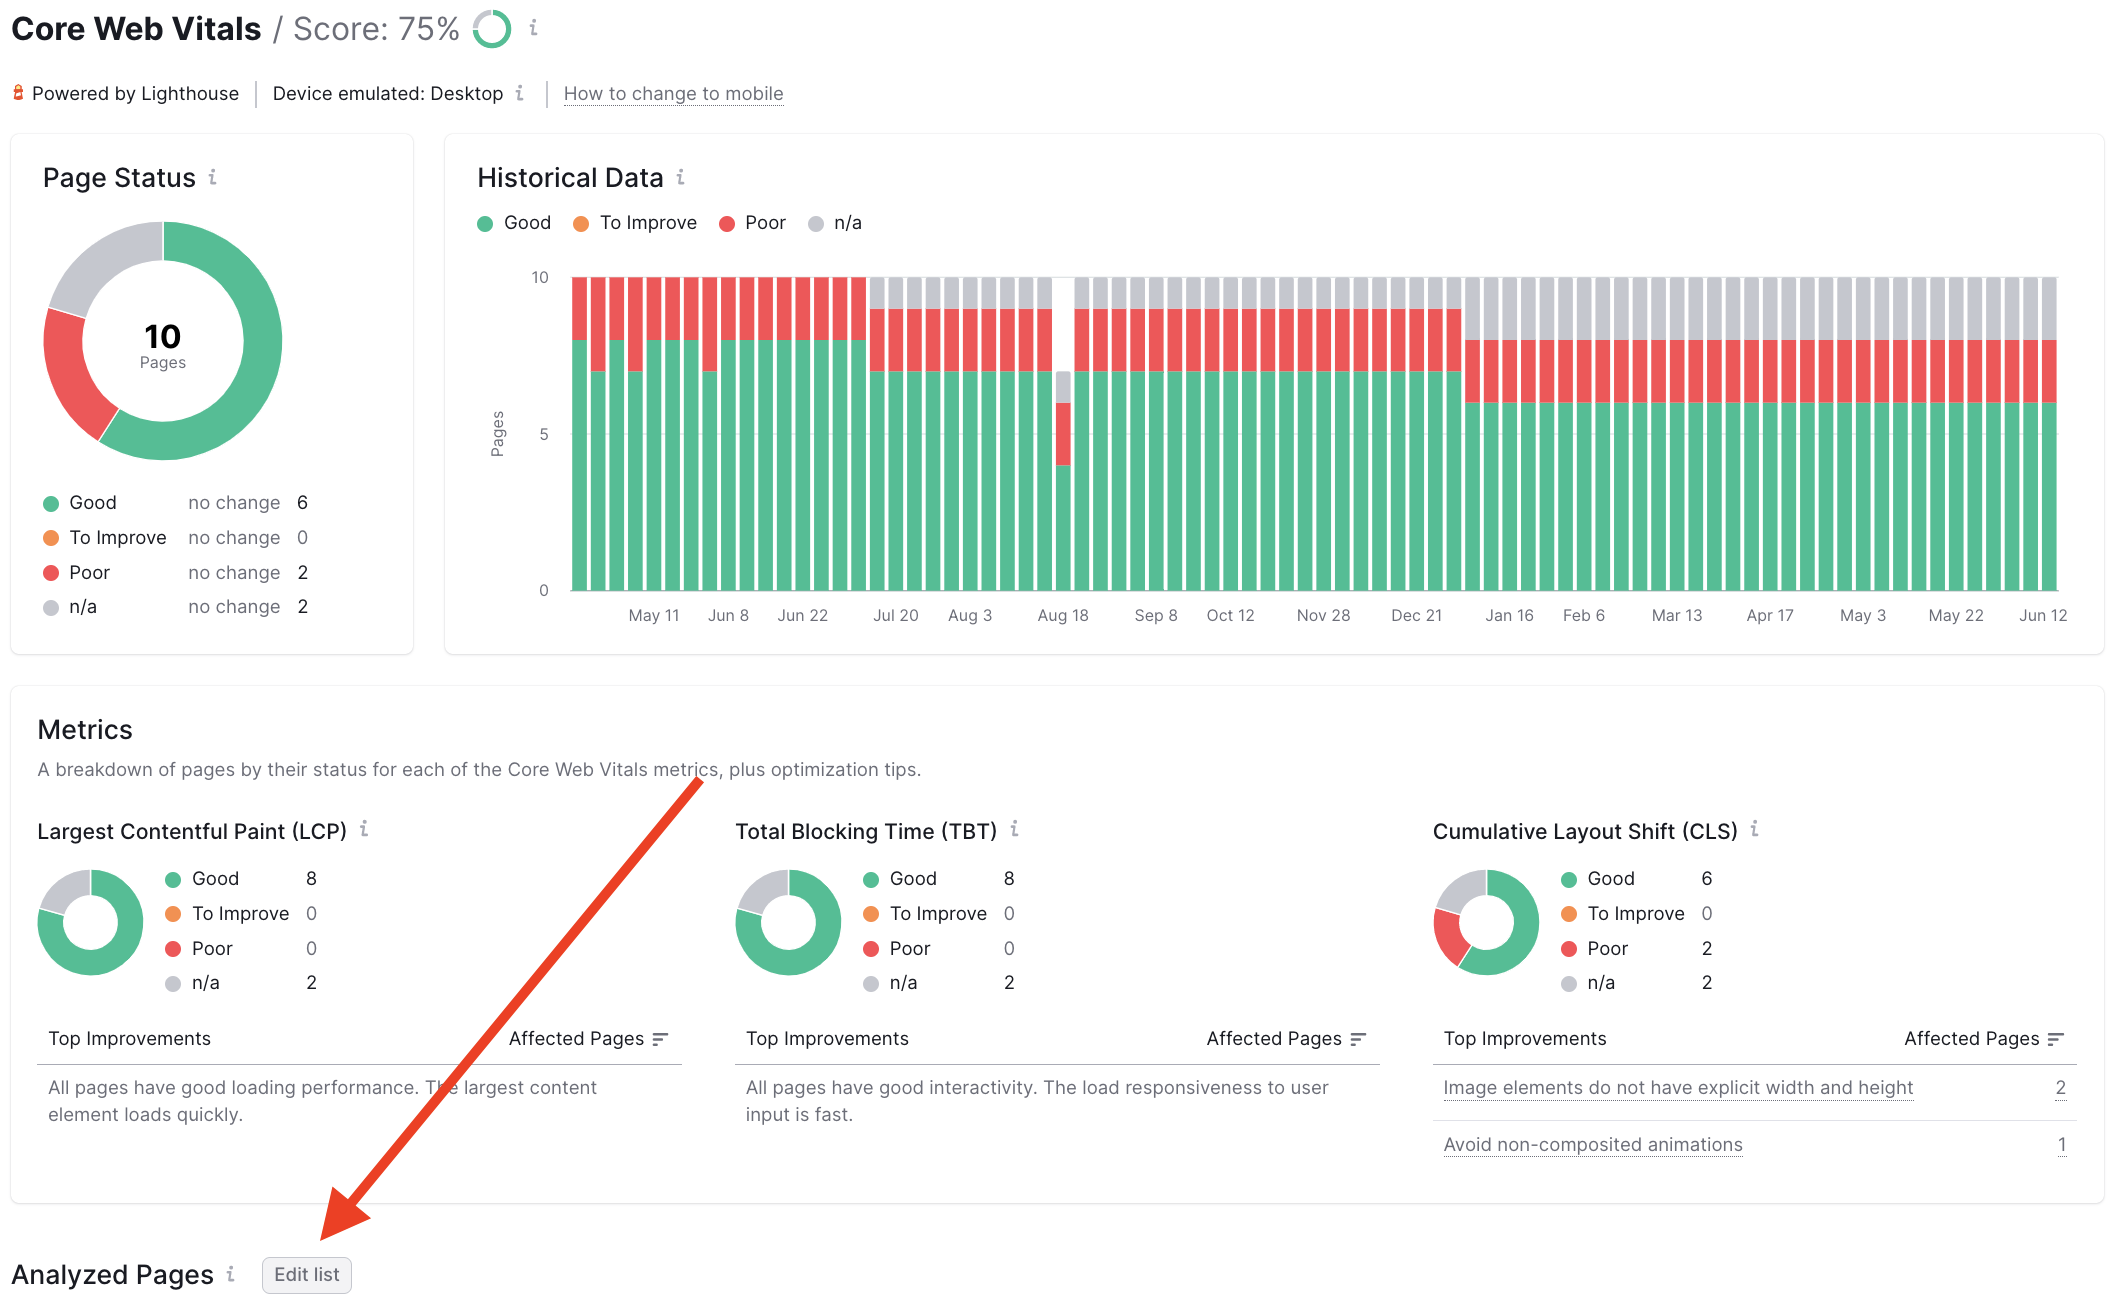This screenshot has height=1308, width=2110.
Task: Open the Page Status info tooltip icon
Action: point(212,178)
